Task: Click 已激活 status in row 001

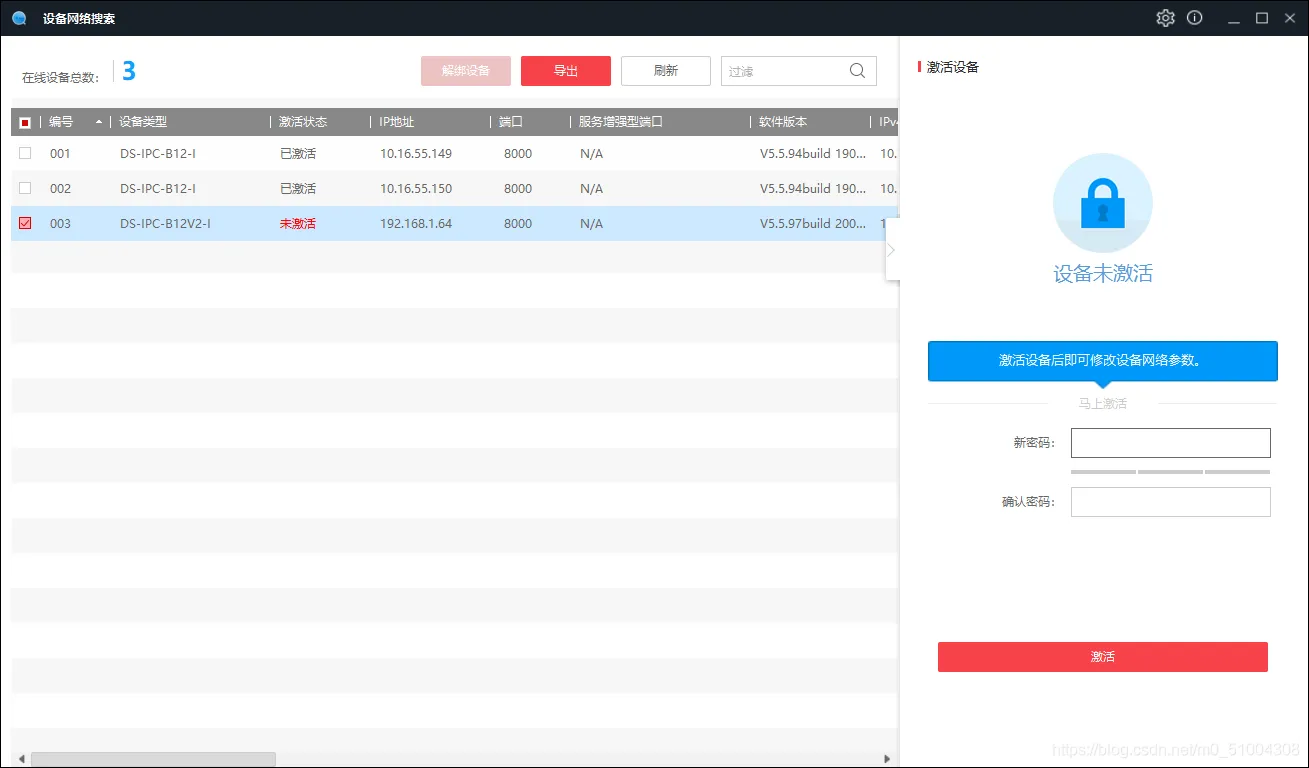Action: (298, 154)
